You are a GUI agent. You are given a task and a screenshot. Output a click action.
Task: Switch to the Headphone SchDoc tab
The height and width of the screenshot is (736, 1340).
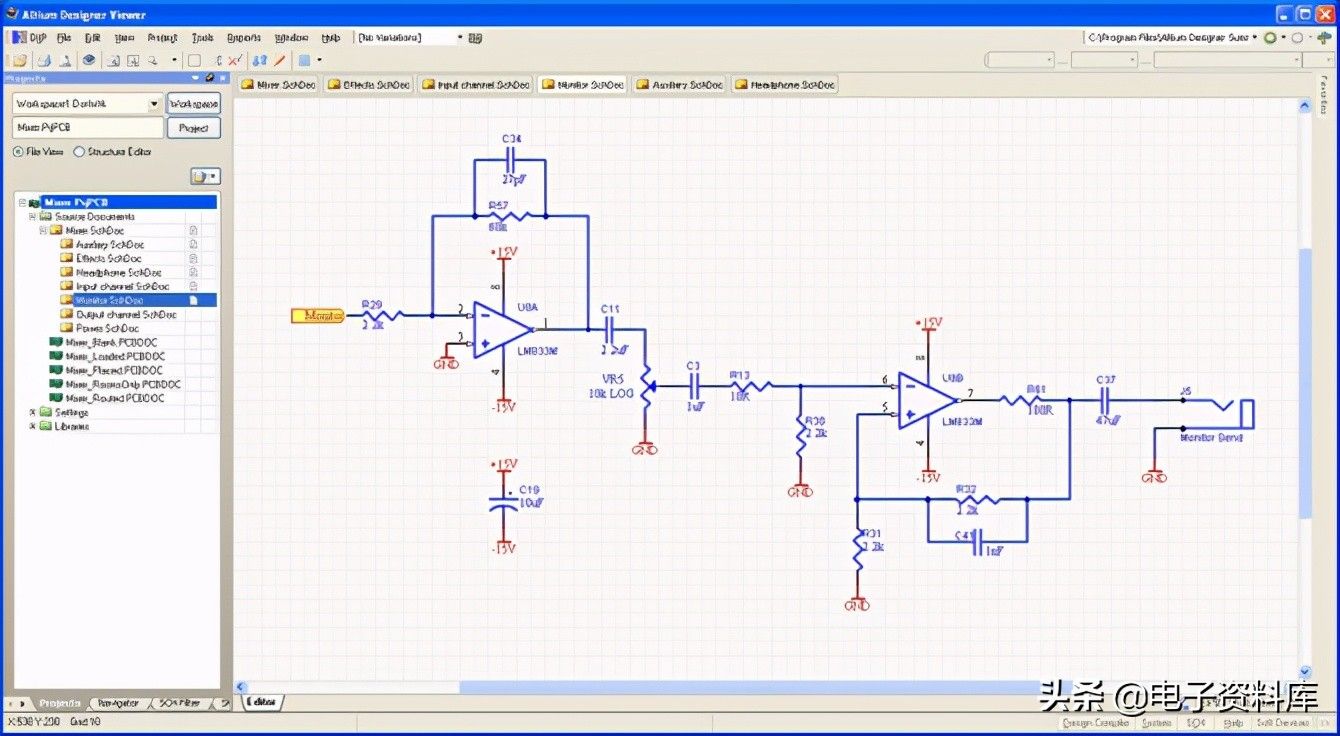click(x=785, y=85)
